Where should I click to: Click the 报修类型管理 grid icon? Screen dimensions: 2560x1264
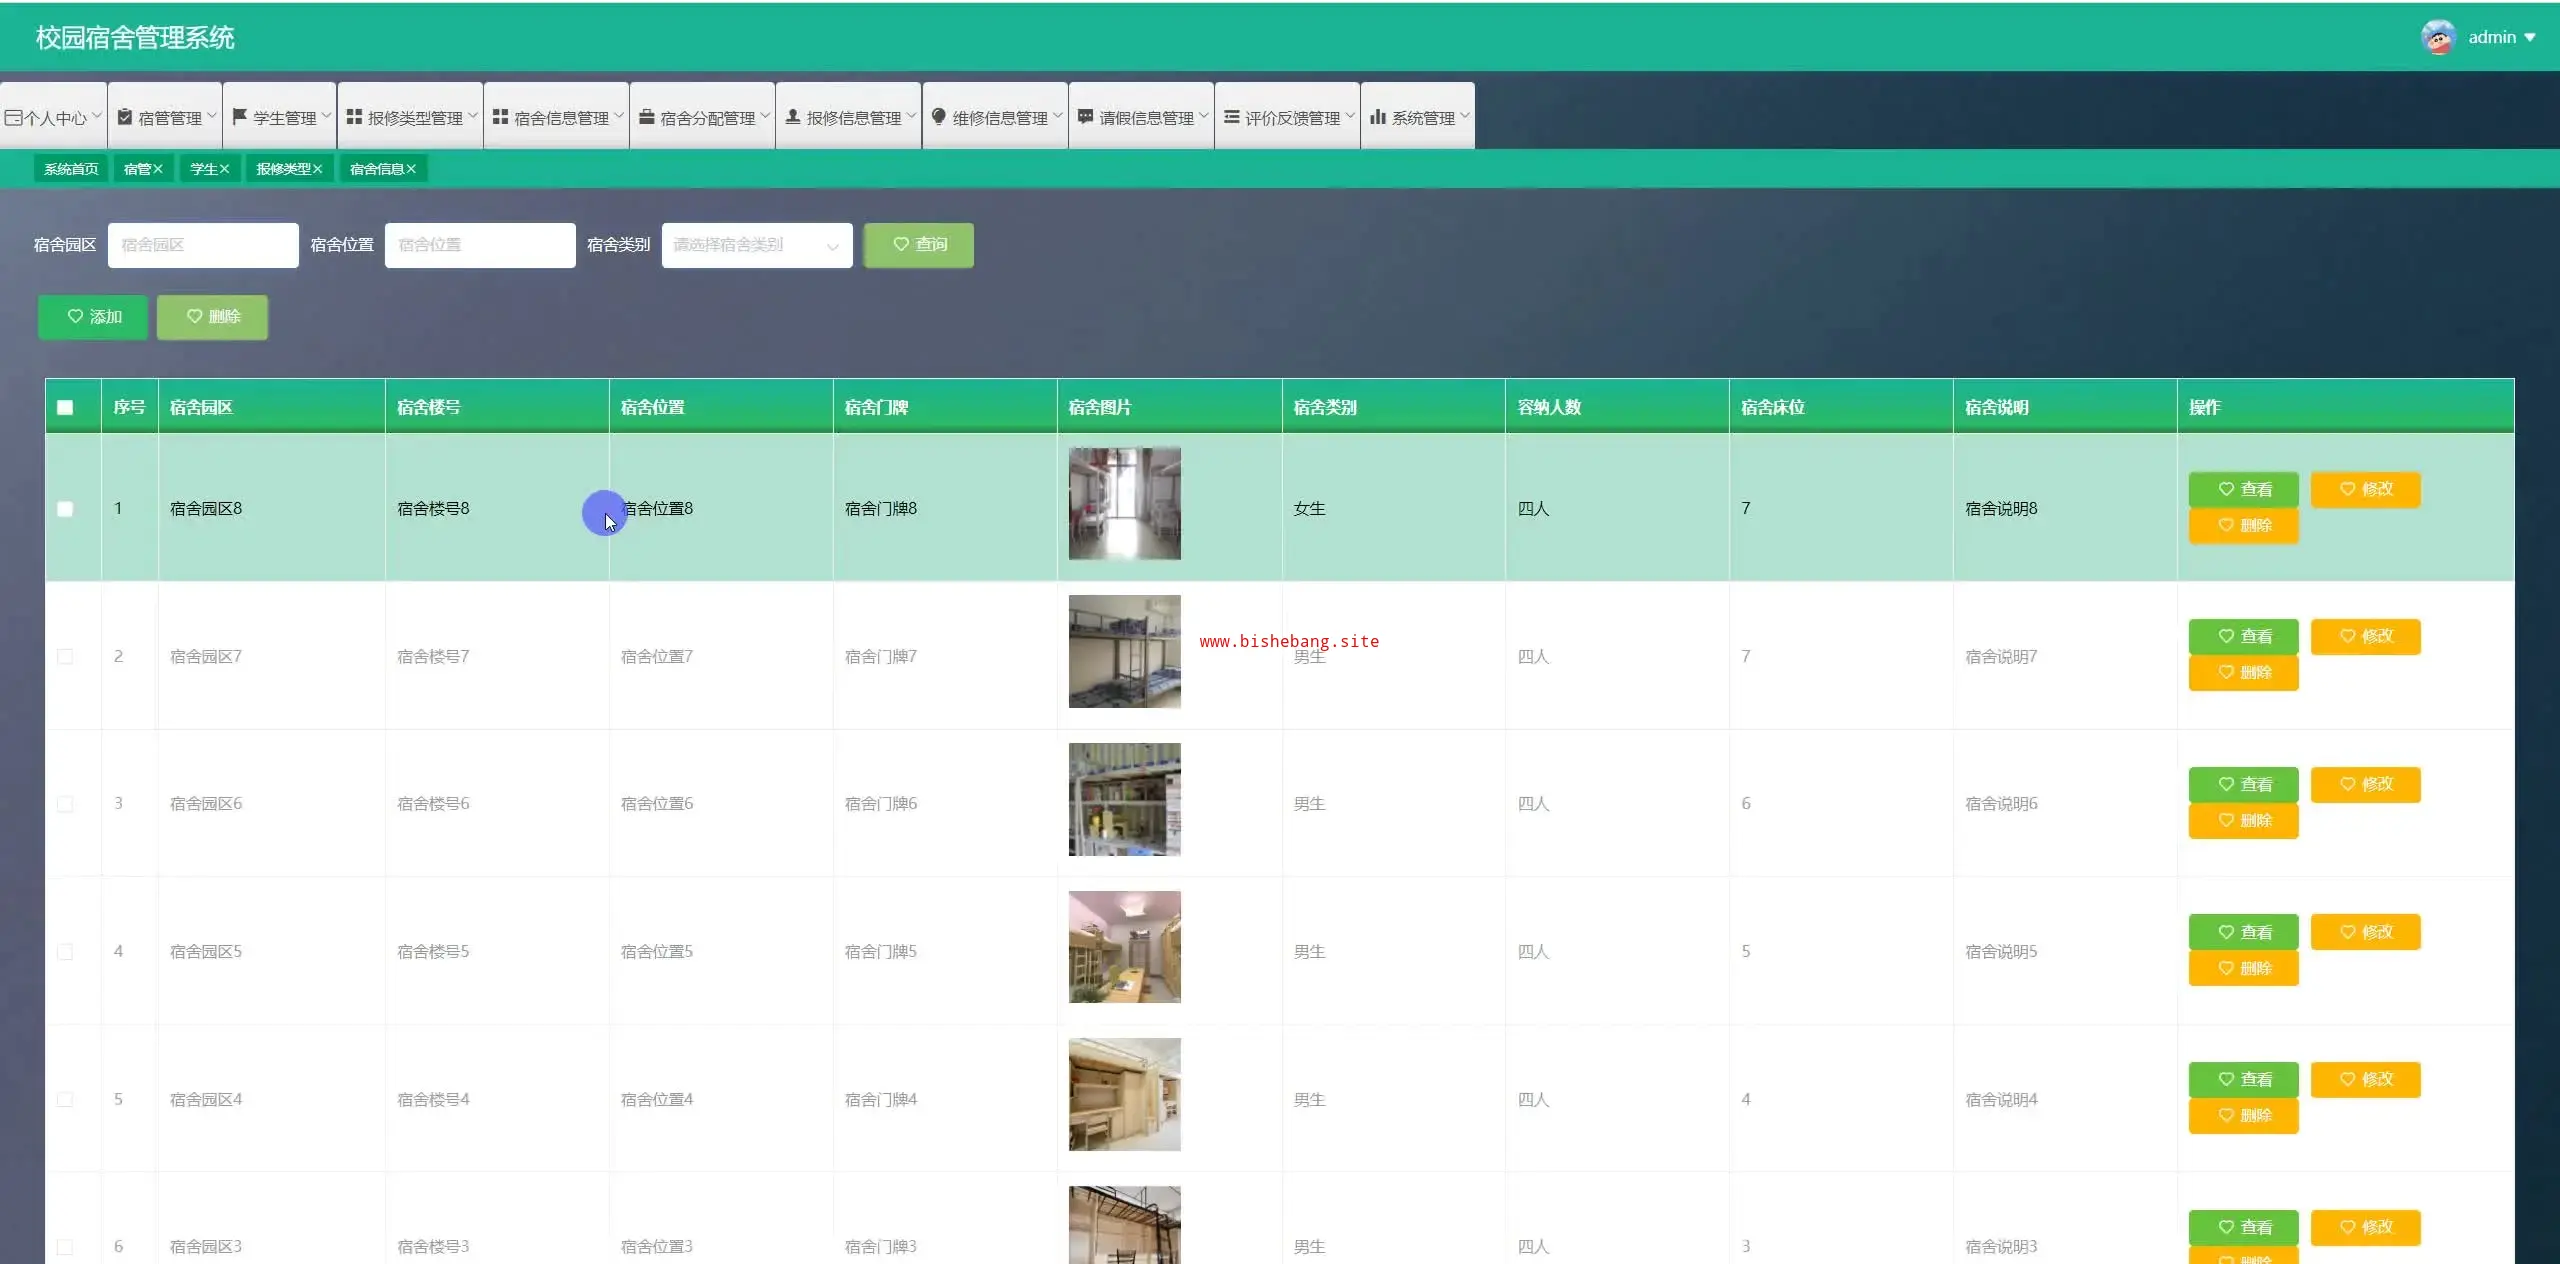[354, 117]
